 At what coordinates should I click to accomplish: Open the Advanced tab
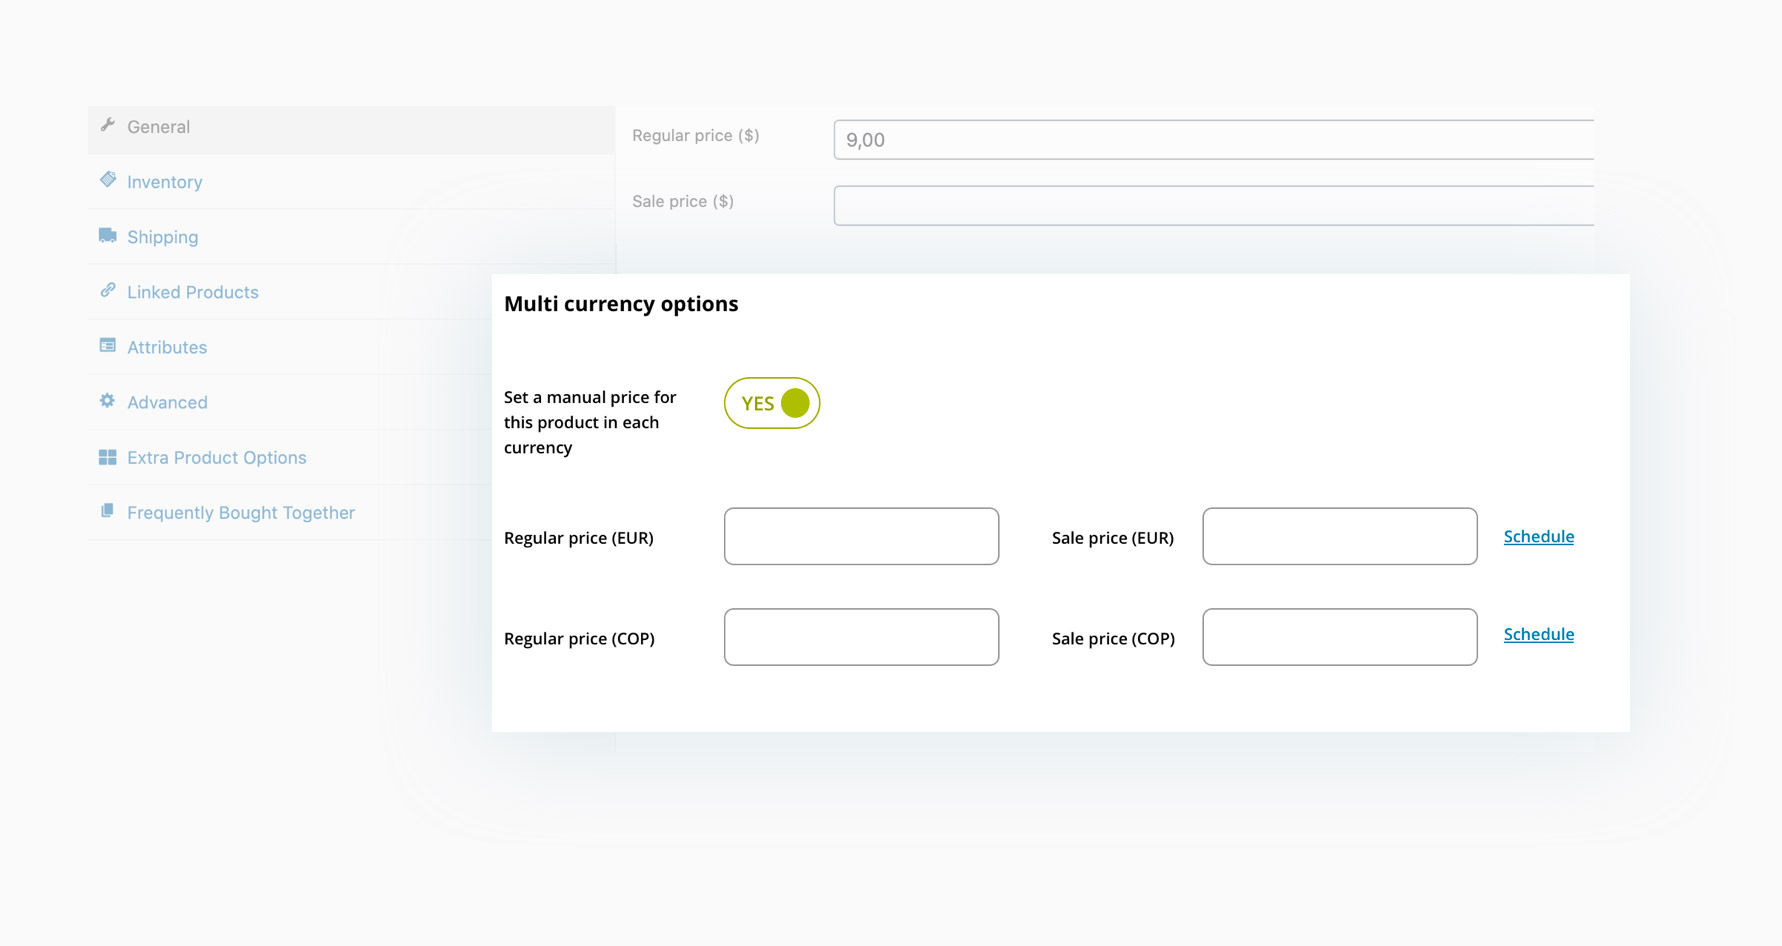[x=290, y=402]
